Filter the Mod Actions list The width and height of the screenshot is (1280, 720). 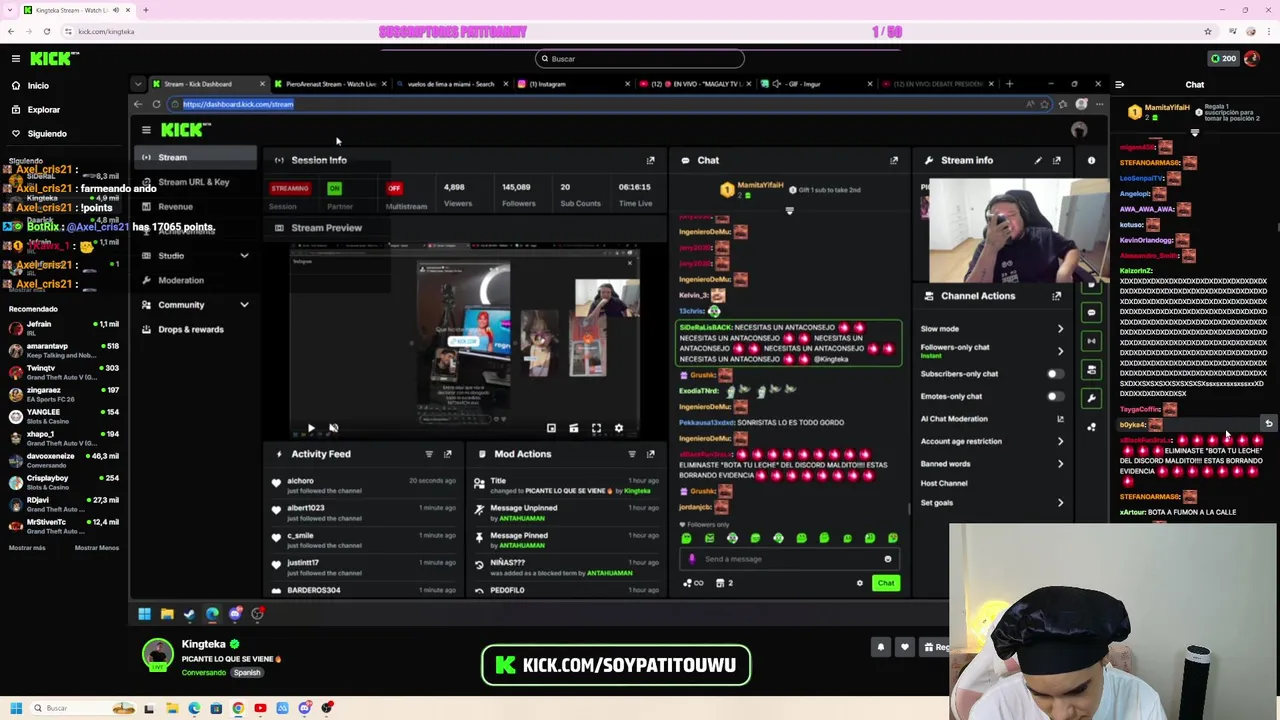(x=632, y=454)
